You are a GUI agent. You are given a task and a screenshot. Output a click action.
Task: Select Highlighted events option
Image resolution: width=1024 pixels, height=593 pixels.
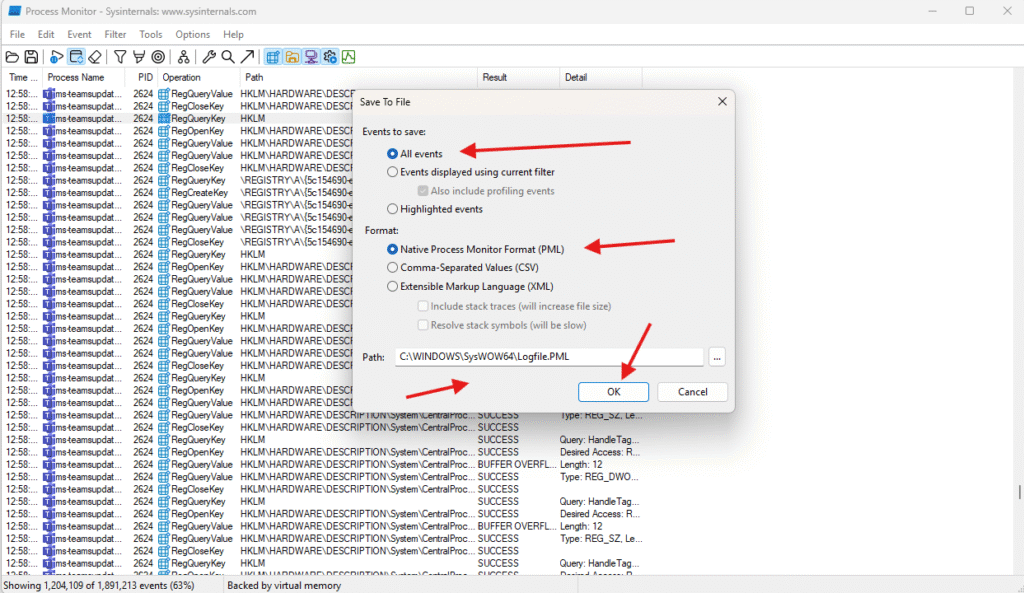(393, 209)
